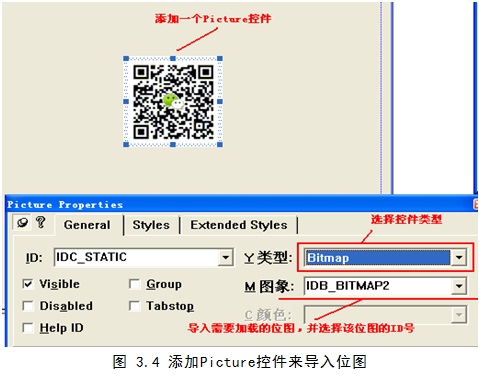Check the Tabstop checkbox
Image resolution: width=479 pixels, height=377 pixels.
135,306
